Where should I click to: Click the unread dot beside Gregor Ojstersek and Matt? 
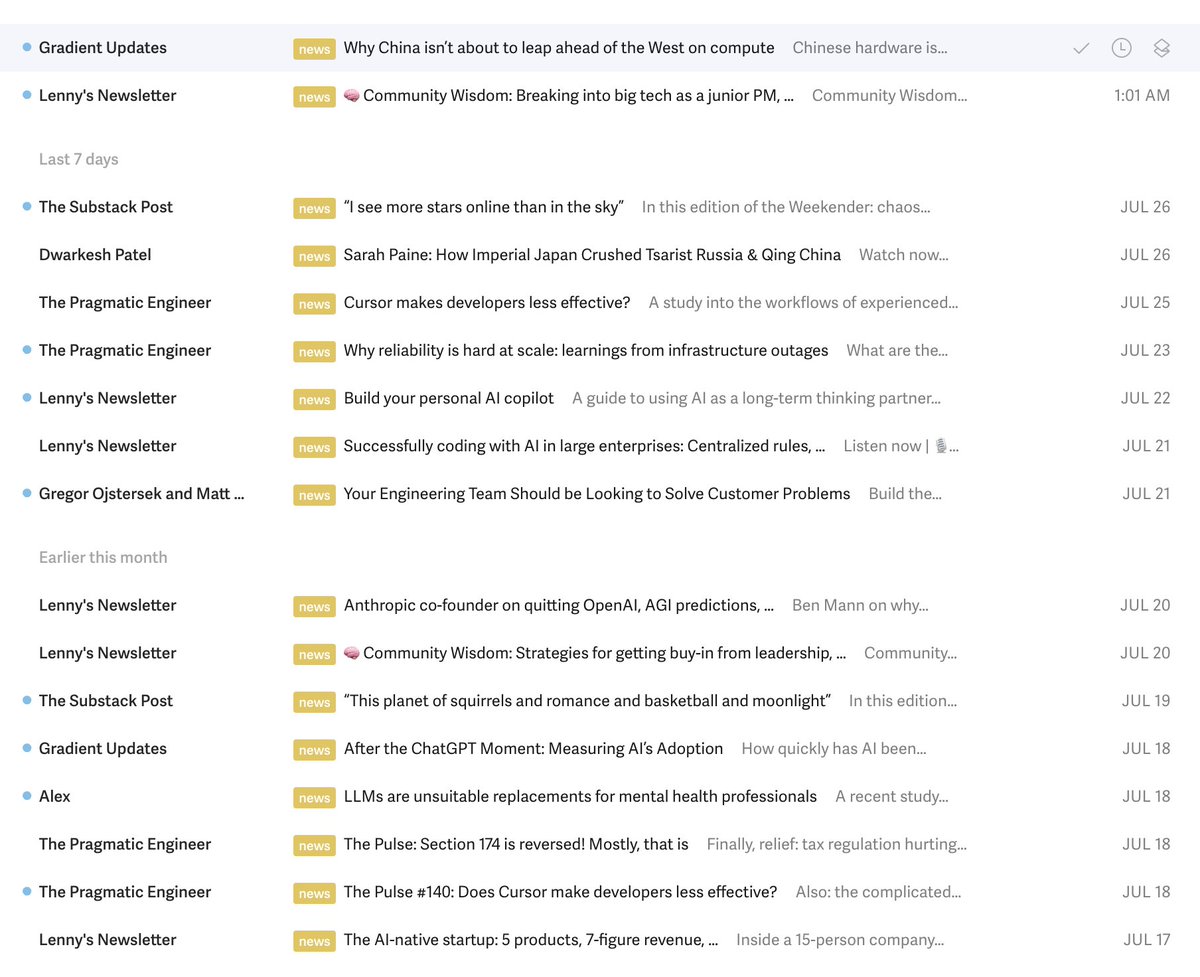tap(27, 494)
